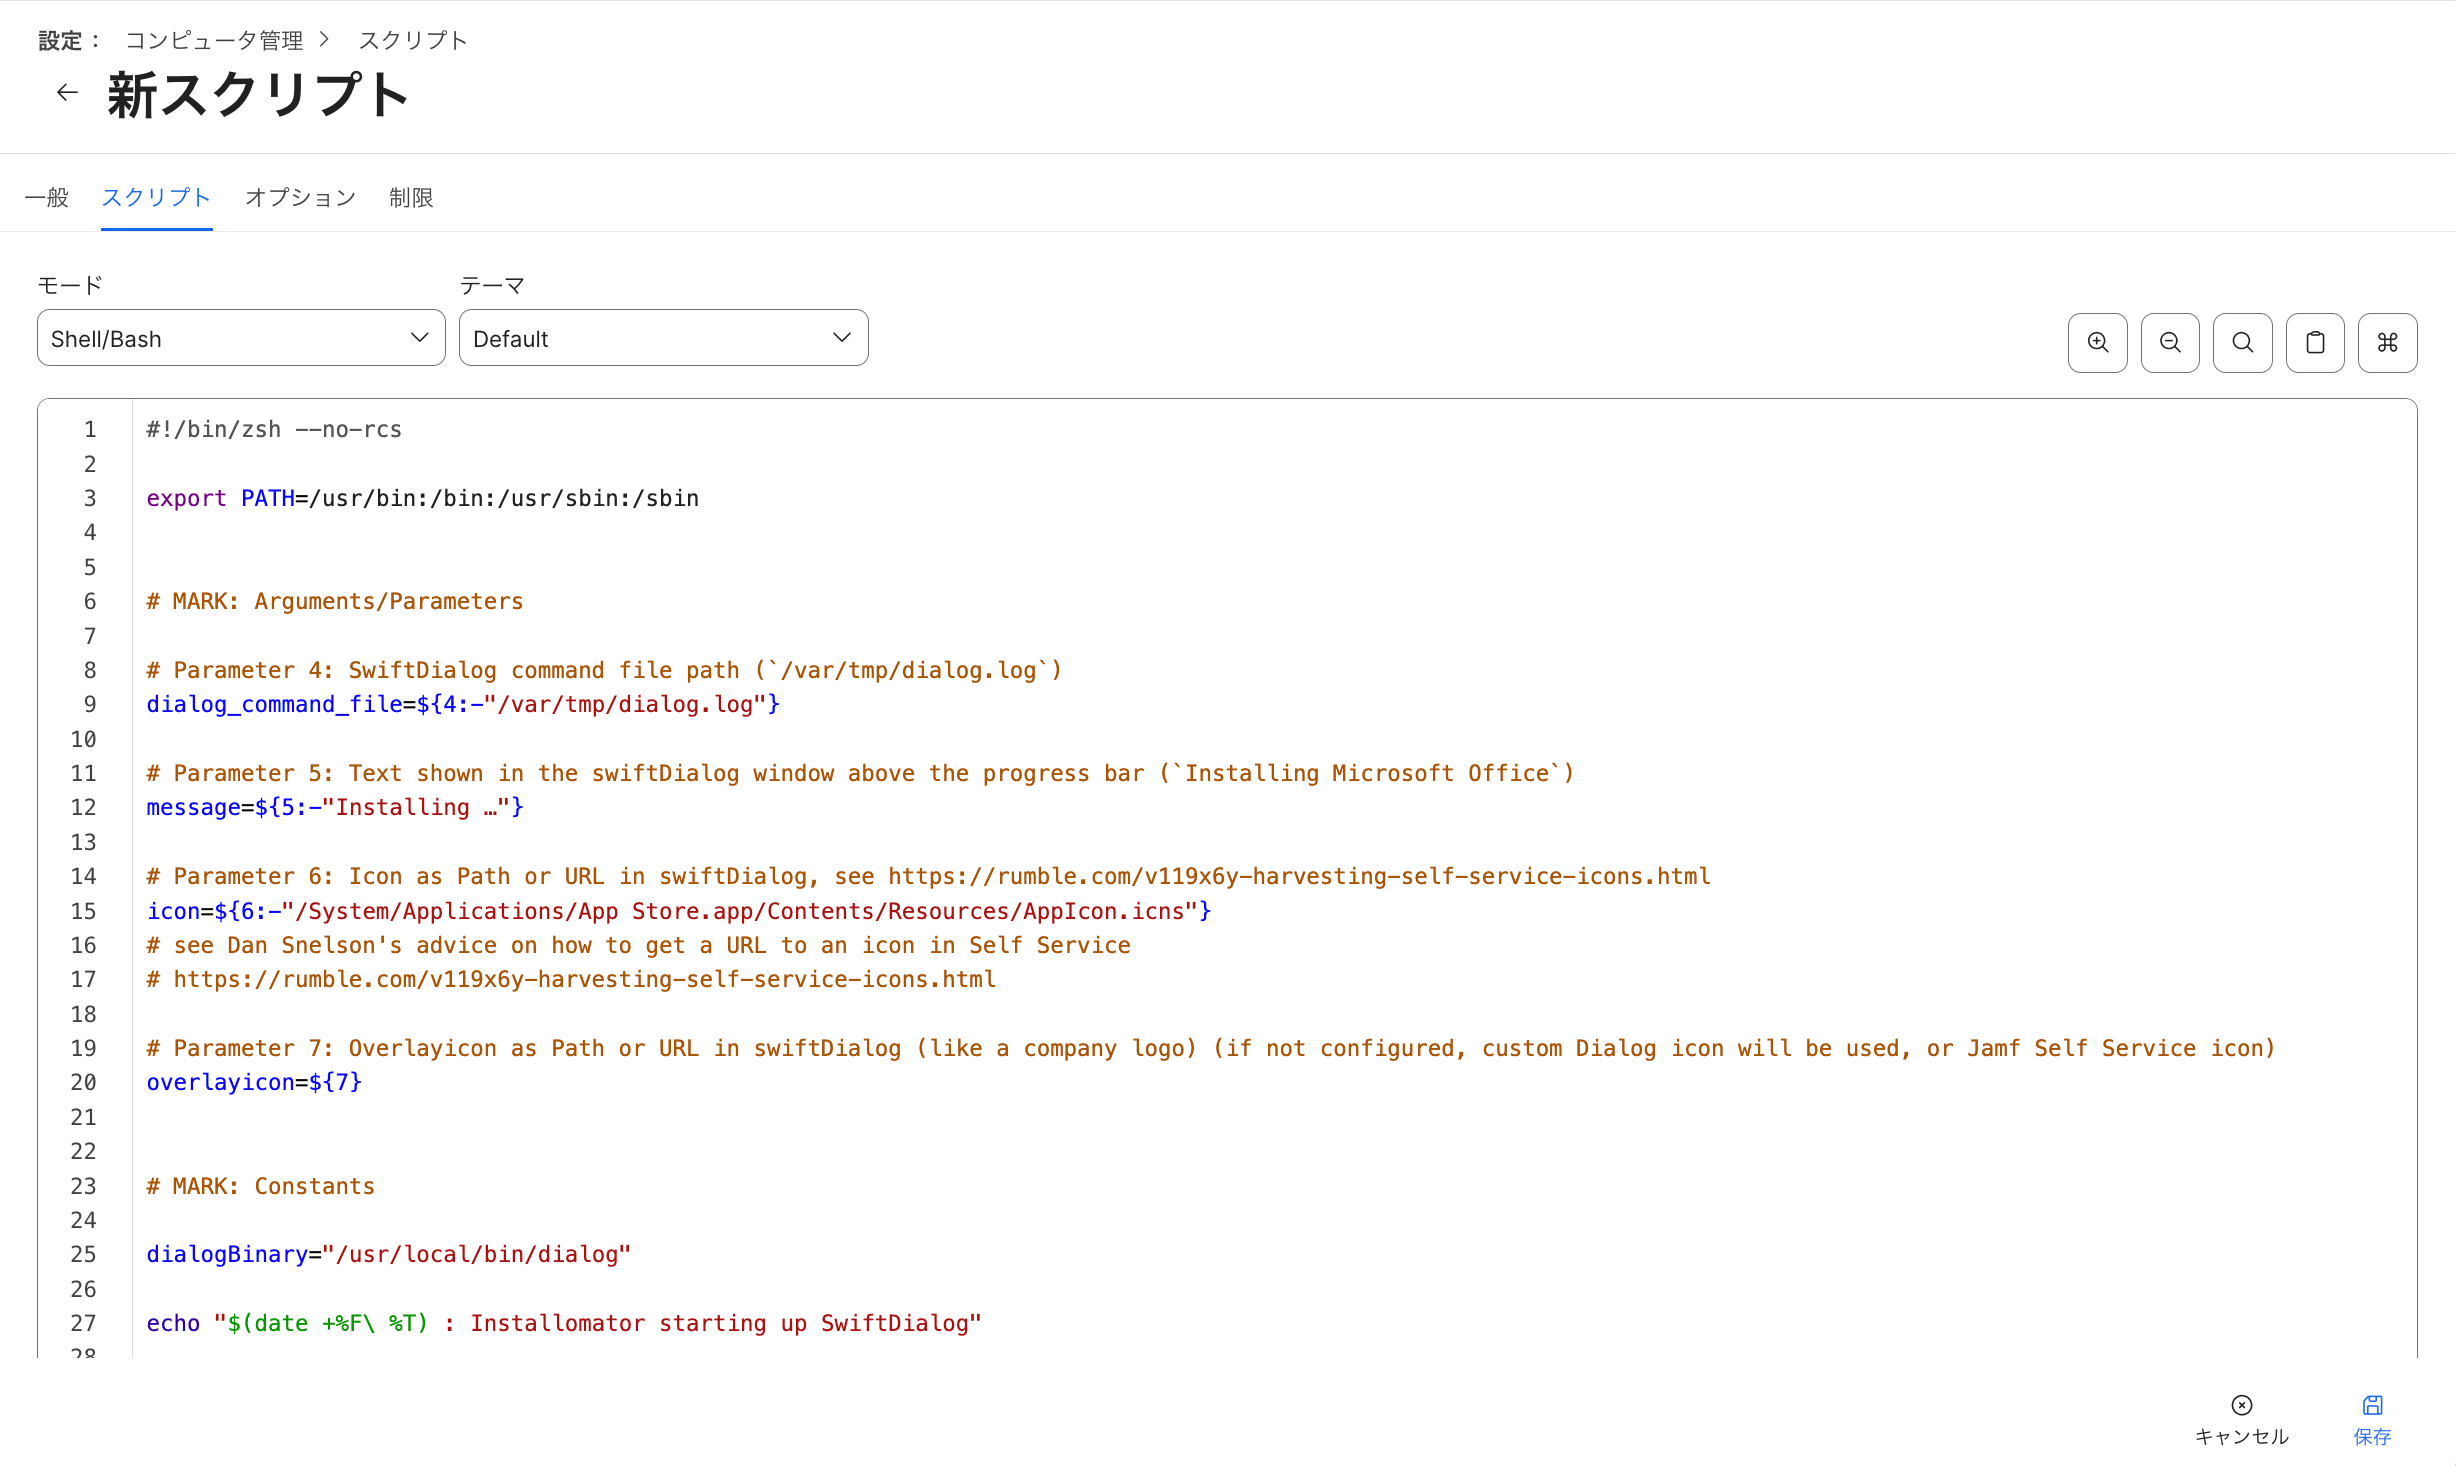Click line number 14 in gutter

pyautogui.click(x=83, y=876)
